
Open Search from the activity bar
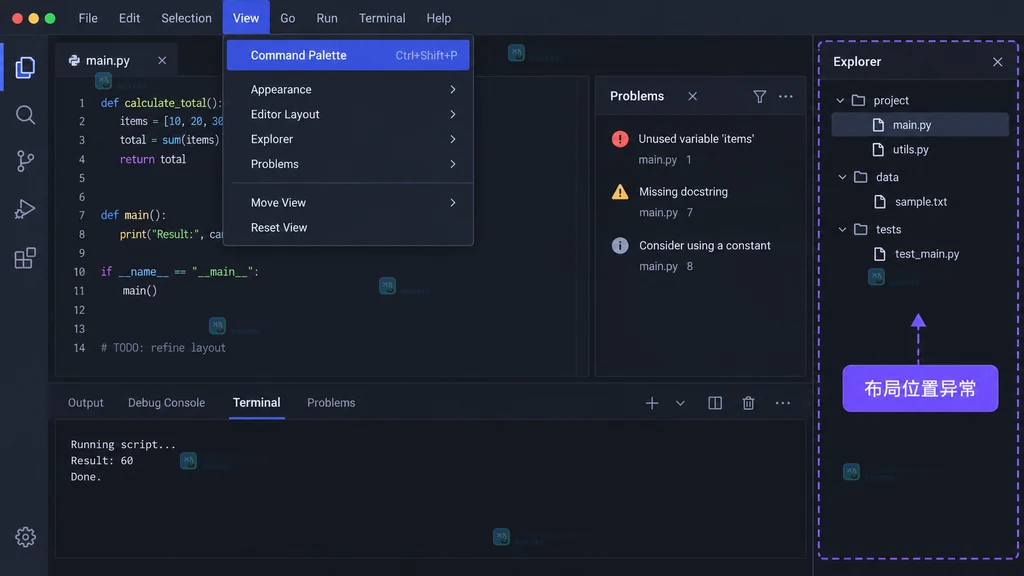click(25, 115)
